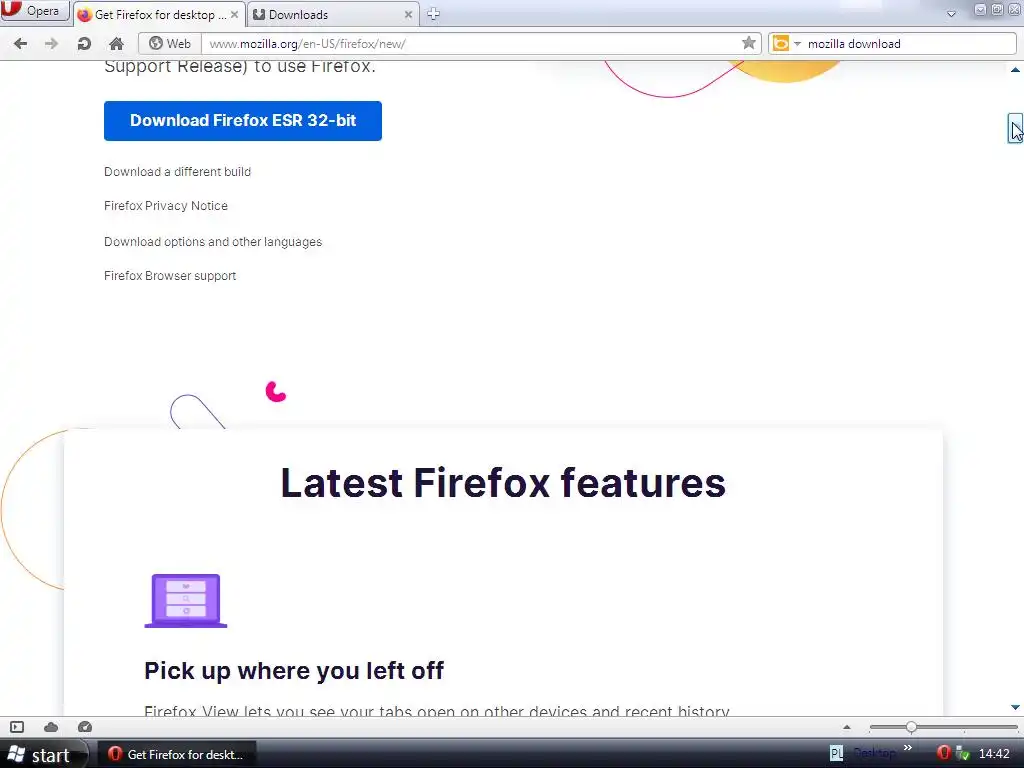Open a new tab with plus icon
This screenshot has width=1024, height=768.
pos(433,14)
